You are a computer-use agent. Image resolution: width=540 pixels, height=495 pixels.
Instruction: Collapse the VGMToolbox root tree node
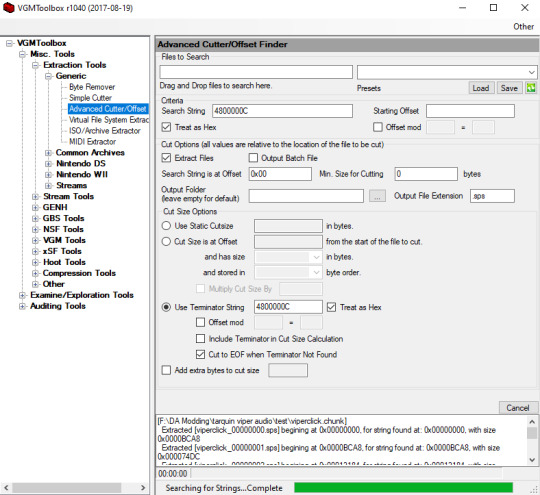pos(9,43)
